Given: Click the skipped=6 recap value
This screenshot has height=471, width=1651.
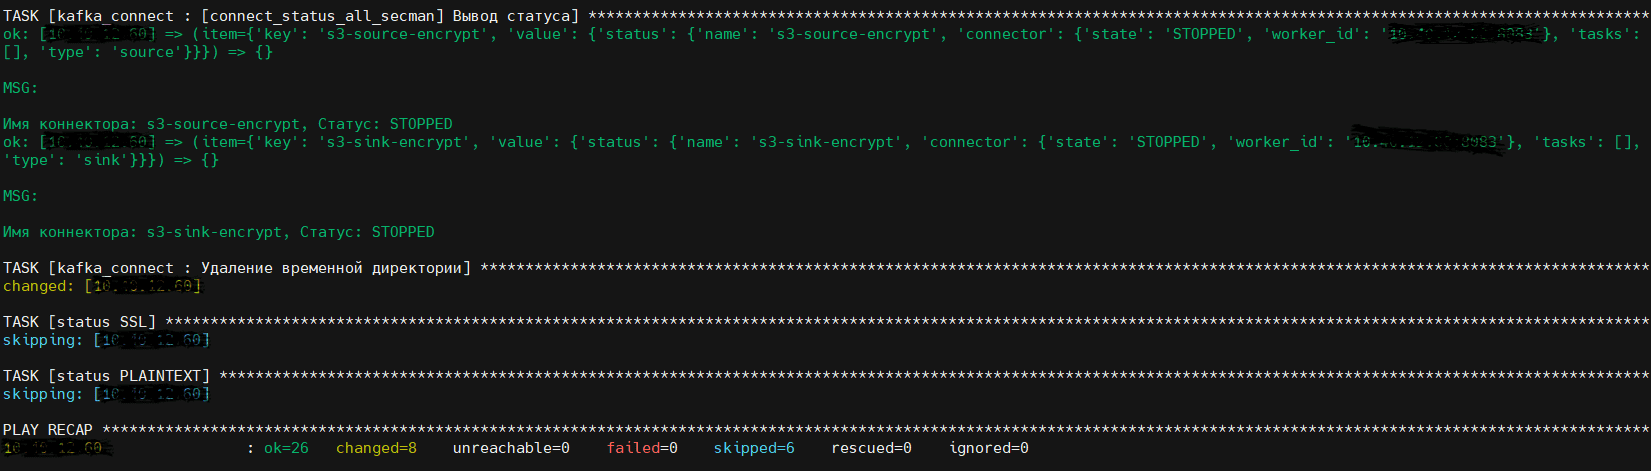Looking at the screenshot, I should pyautogui.click(x=754, y=448).
